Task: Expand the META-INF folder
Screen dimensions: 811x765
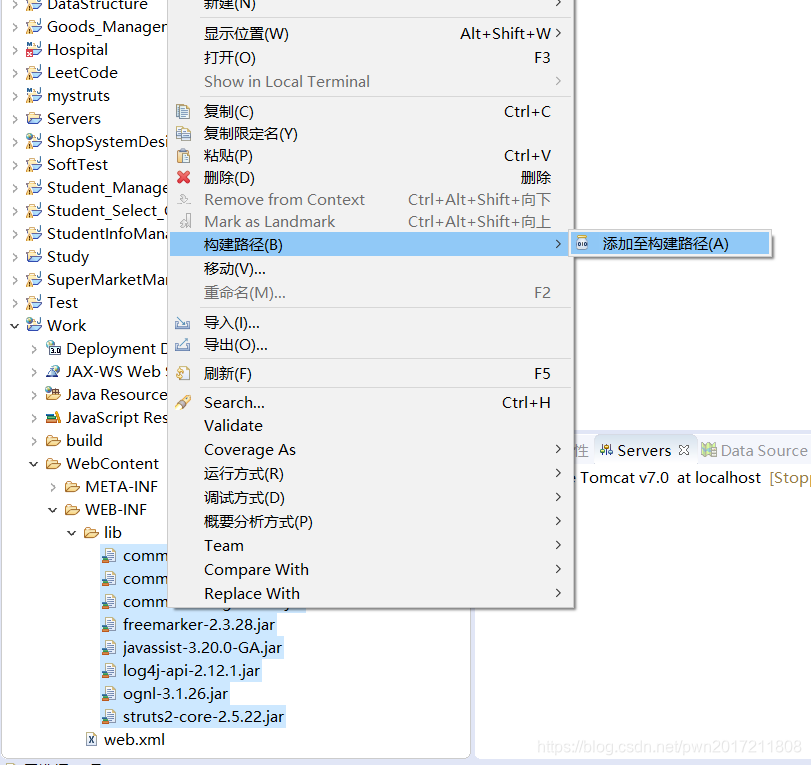Action: pyautogui.click(x=53, y=487)
